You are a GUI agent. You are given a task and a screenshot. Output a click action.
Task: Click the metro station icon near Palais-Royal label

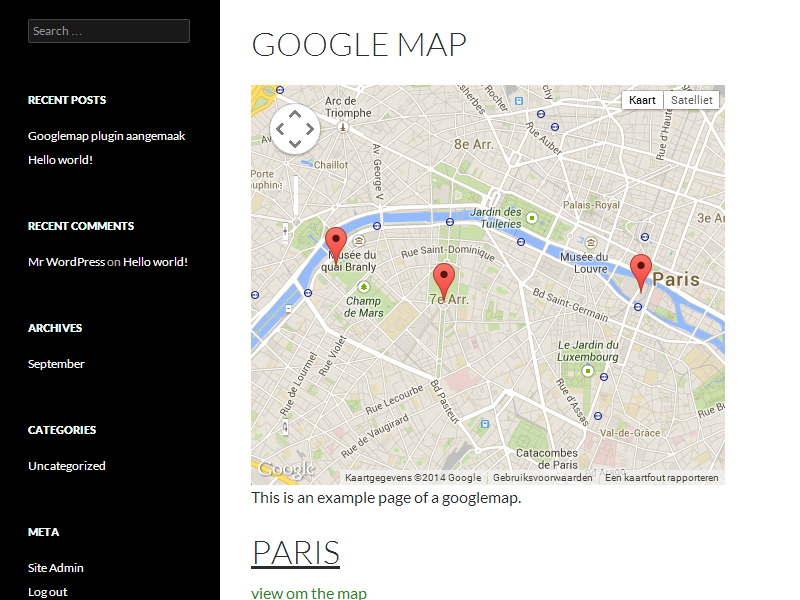click(x=645, y=237)
